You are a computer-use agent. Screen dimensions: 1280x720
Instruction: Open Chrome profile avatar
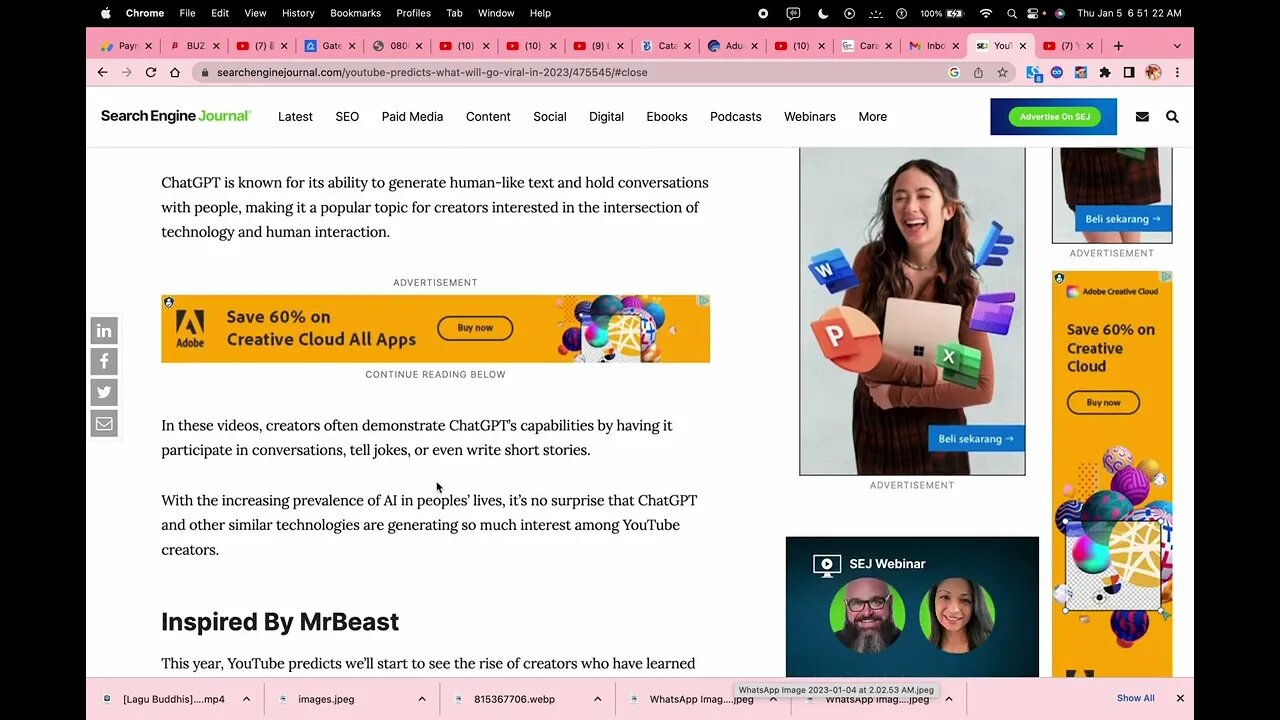pyautogui.click(x=1153, y=72)
